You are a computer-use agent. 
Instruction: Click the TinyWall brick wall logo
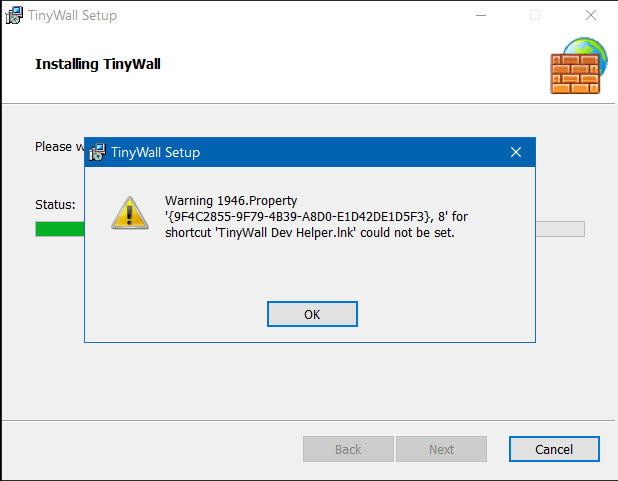pyautogui.click(x=579, y=66)
